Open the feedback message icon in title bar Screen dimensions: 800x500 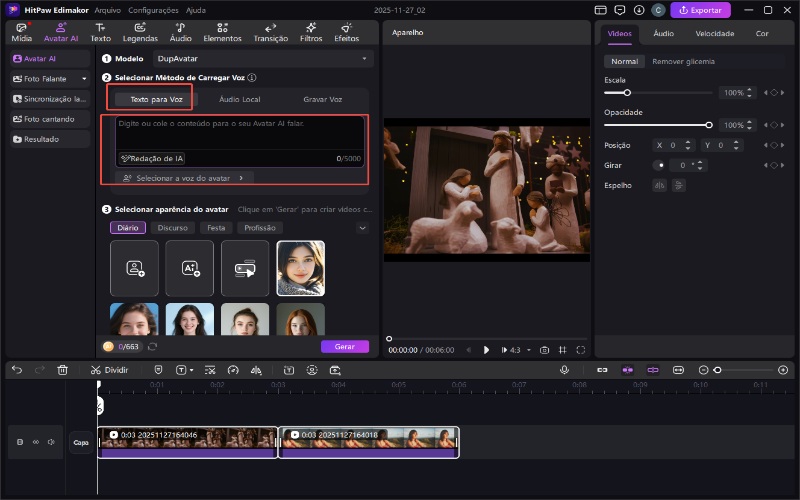tap(619, 10)
